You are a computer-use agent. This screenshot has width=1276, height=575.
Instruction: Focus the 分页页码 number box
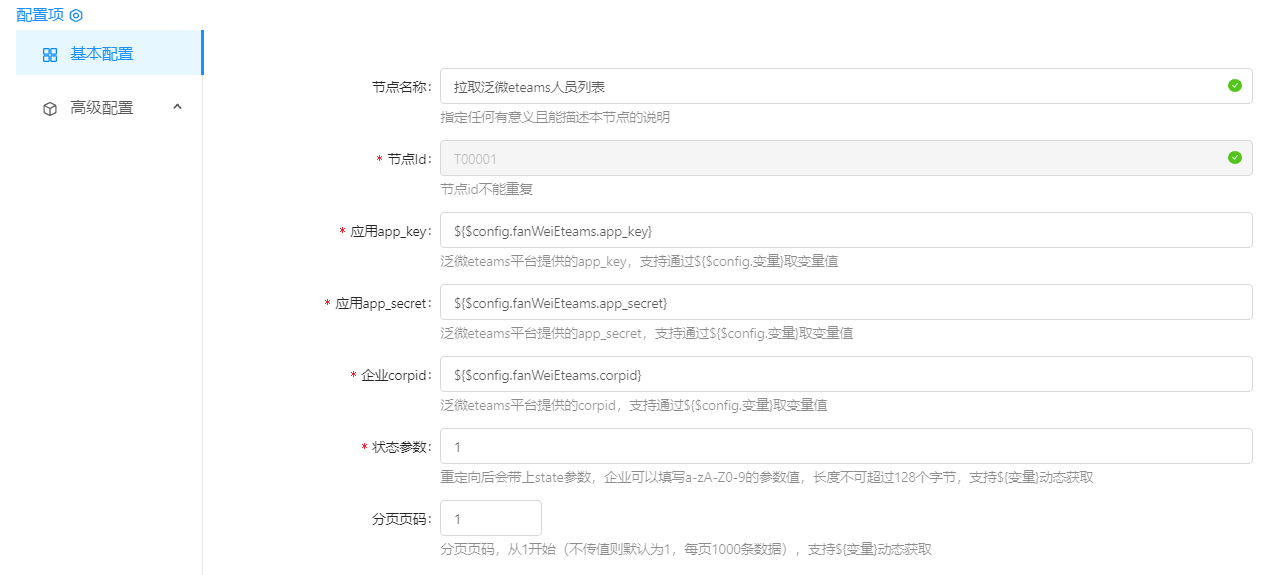coord(490,519)
